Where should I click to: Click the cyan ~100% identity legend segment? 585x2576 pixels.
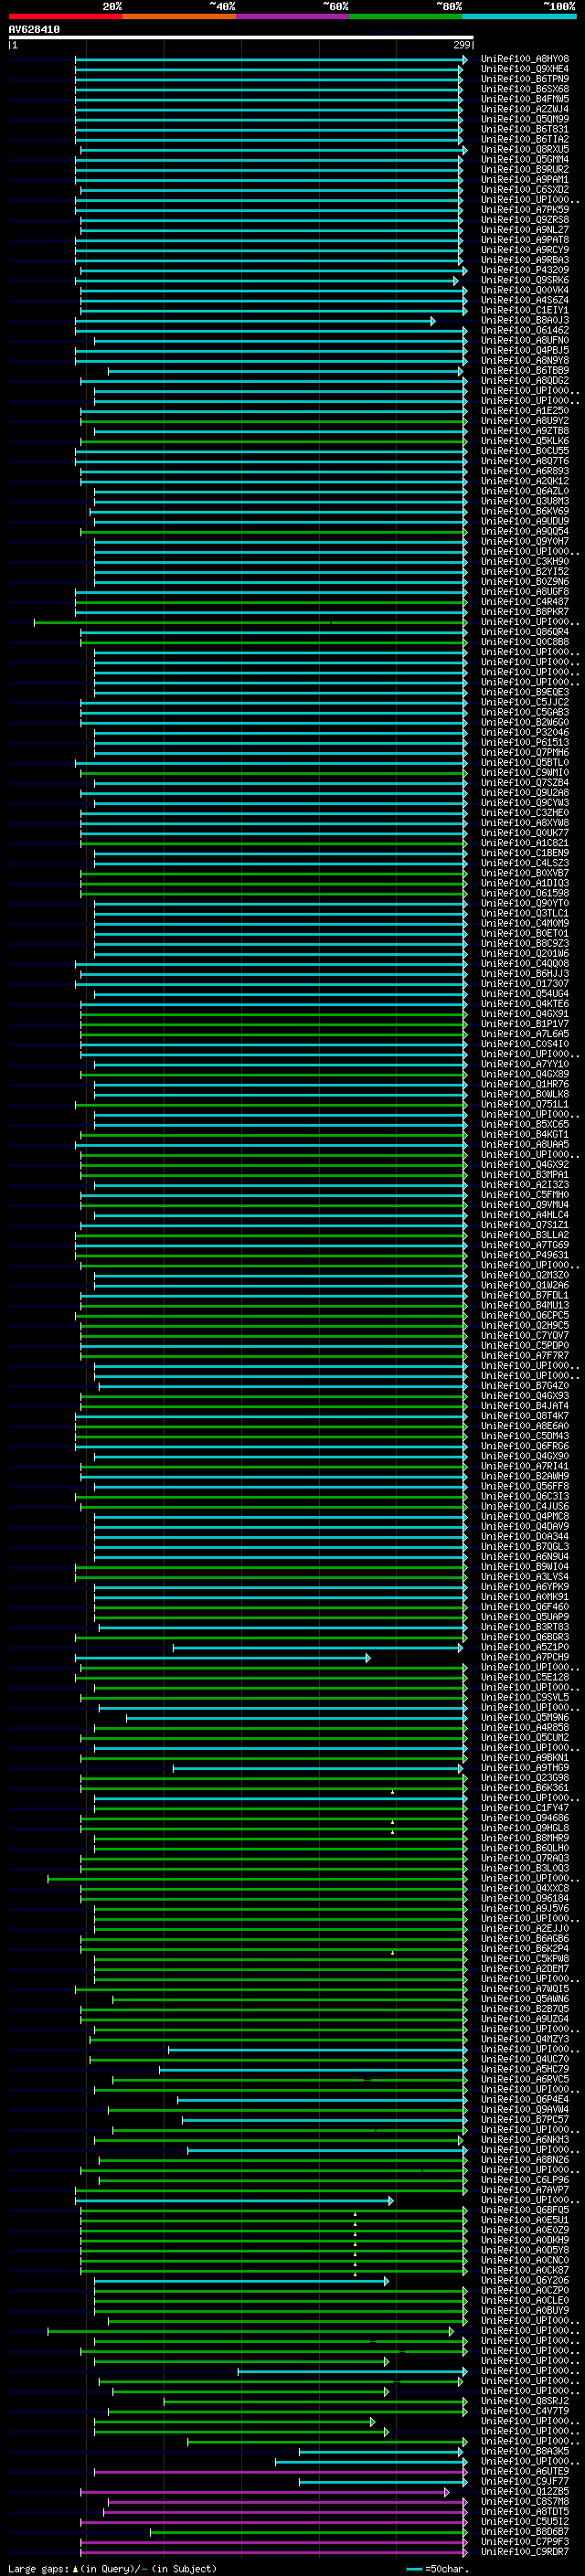pyautogui.click(x=519, y=16)
